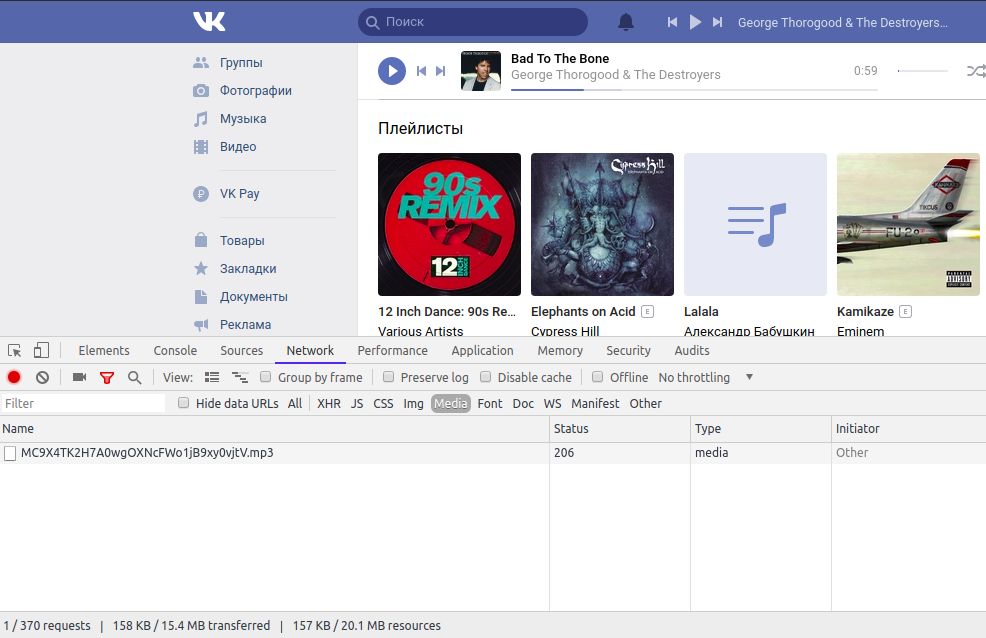Screen dimensions: 986x638
Task: Open the Memory tab
Action: click(x=560, y=351)
